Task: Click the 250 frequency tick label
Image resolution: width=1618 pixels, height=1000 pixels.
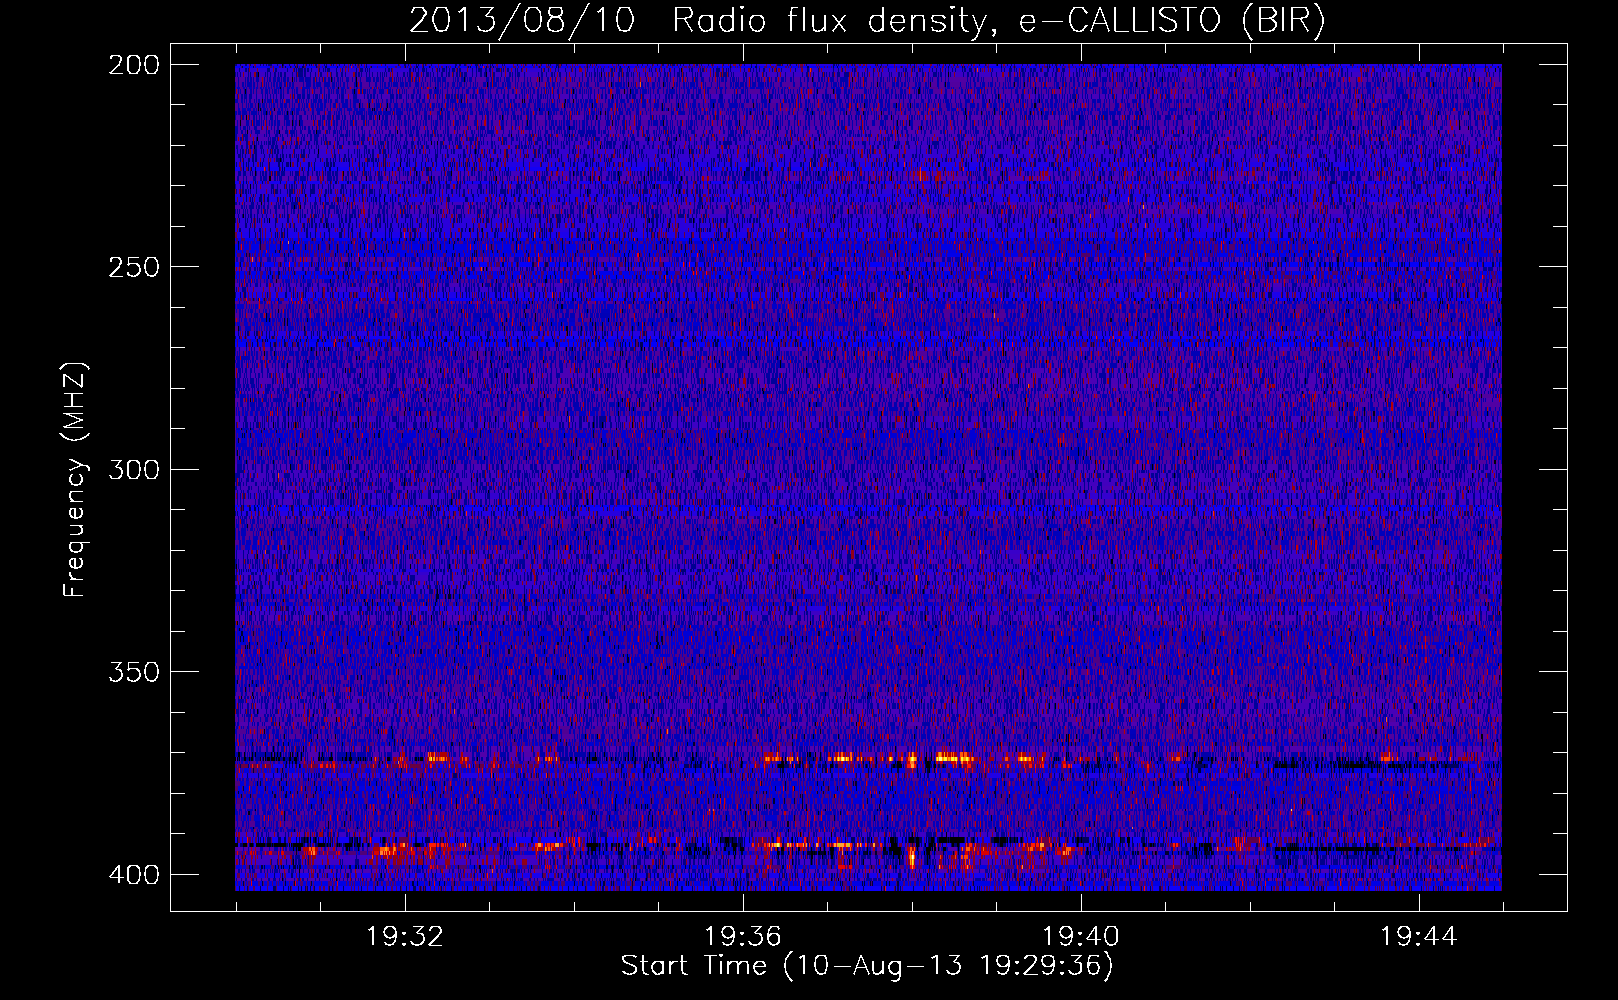Action: tap(134, 267)
